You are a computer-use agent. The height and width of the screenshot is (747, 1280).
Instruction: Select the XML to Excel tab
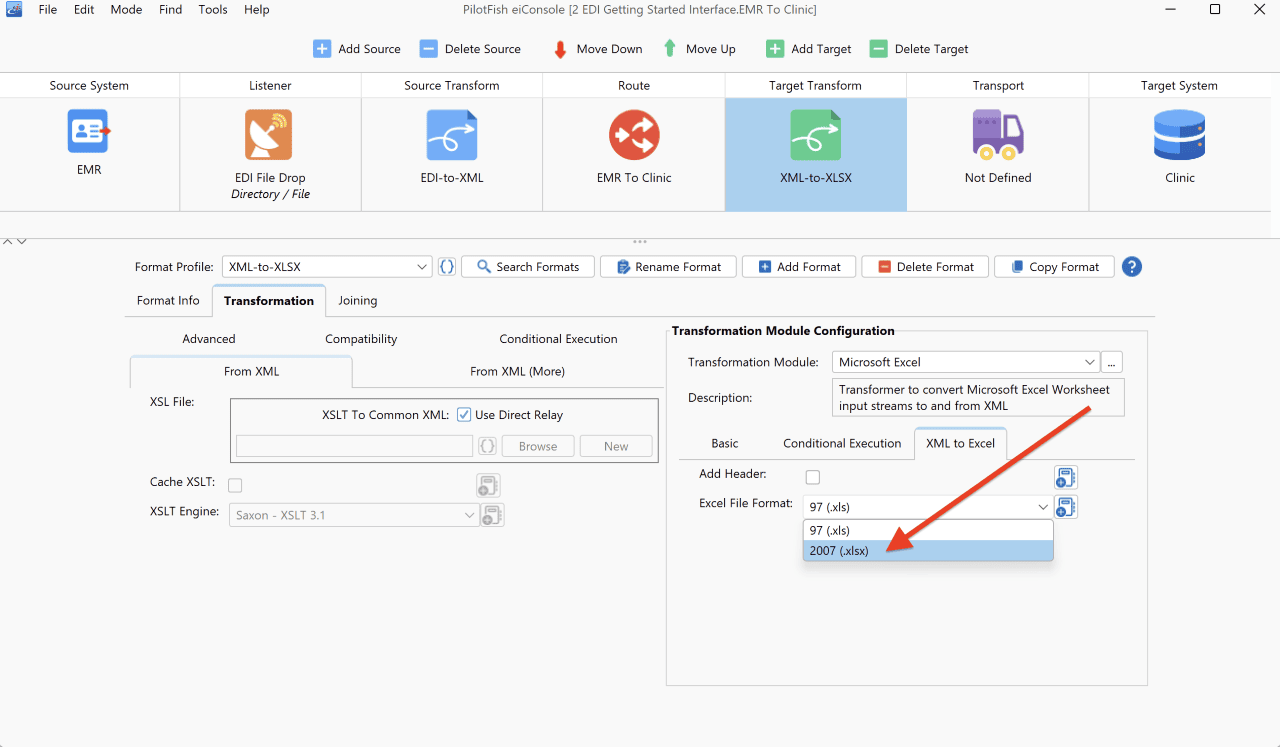[960, 443]
